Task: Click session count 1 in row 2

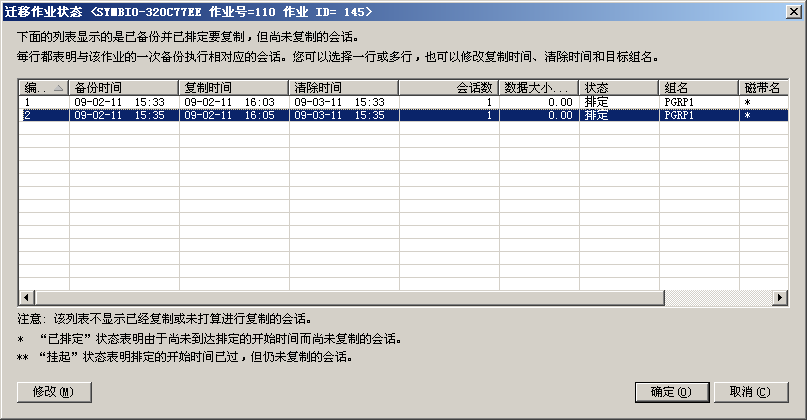Action: (x=489, y=115)
